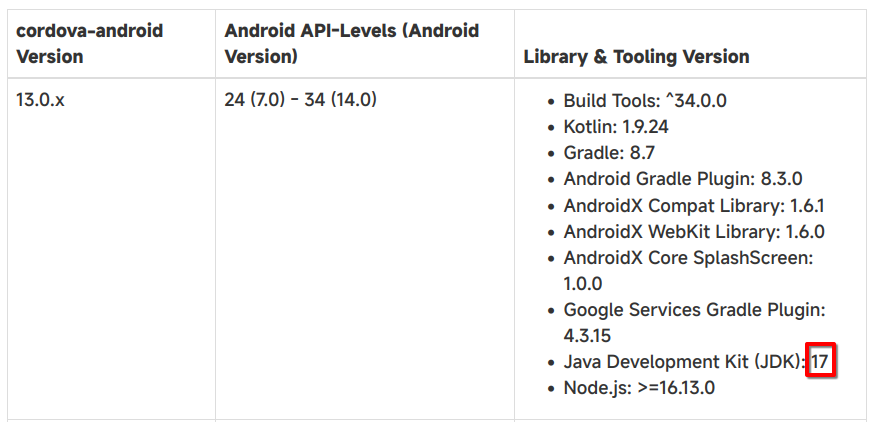Image resolution: width=878 pixels, height=422 pixels.
Task: Click the Gradle: 8.7 list entry
Action: tap(609, 153)
